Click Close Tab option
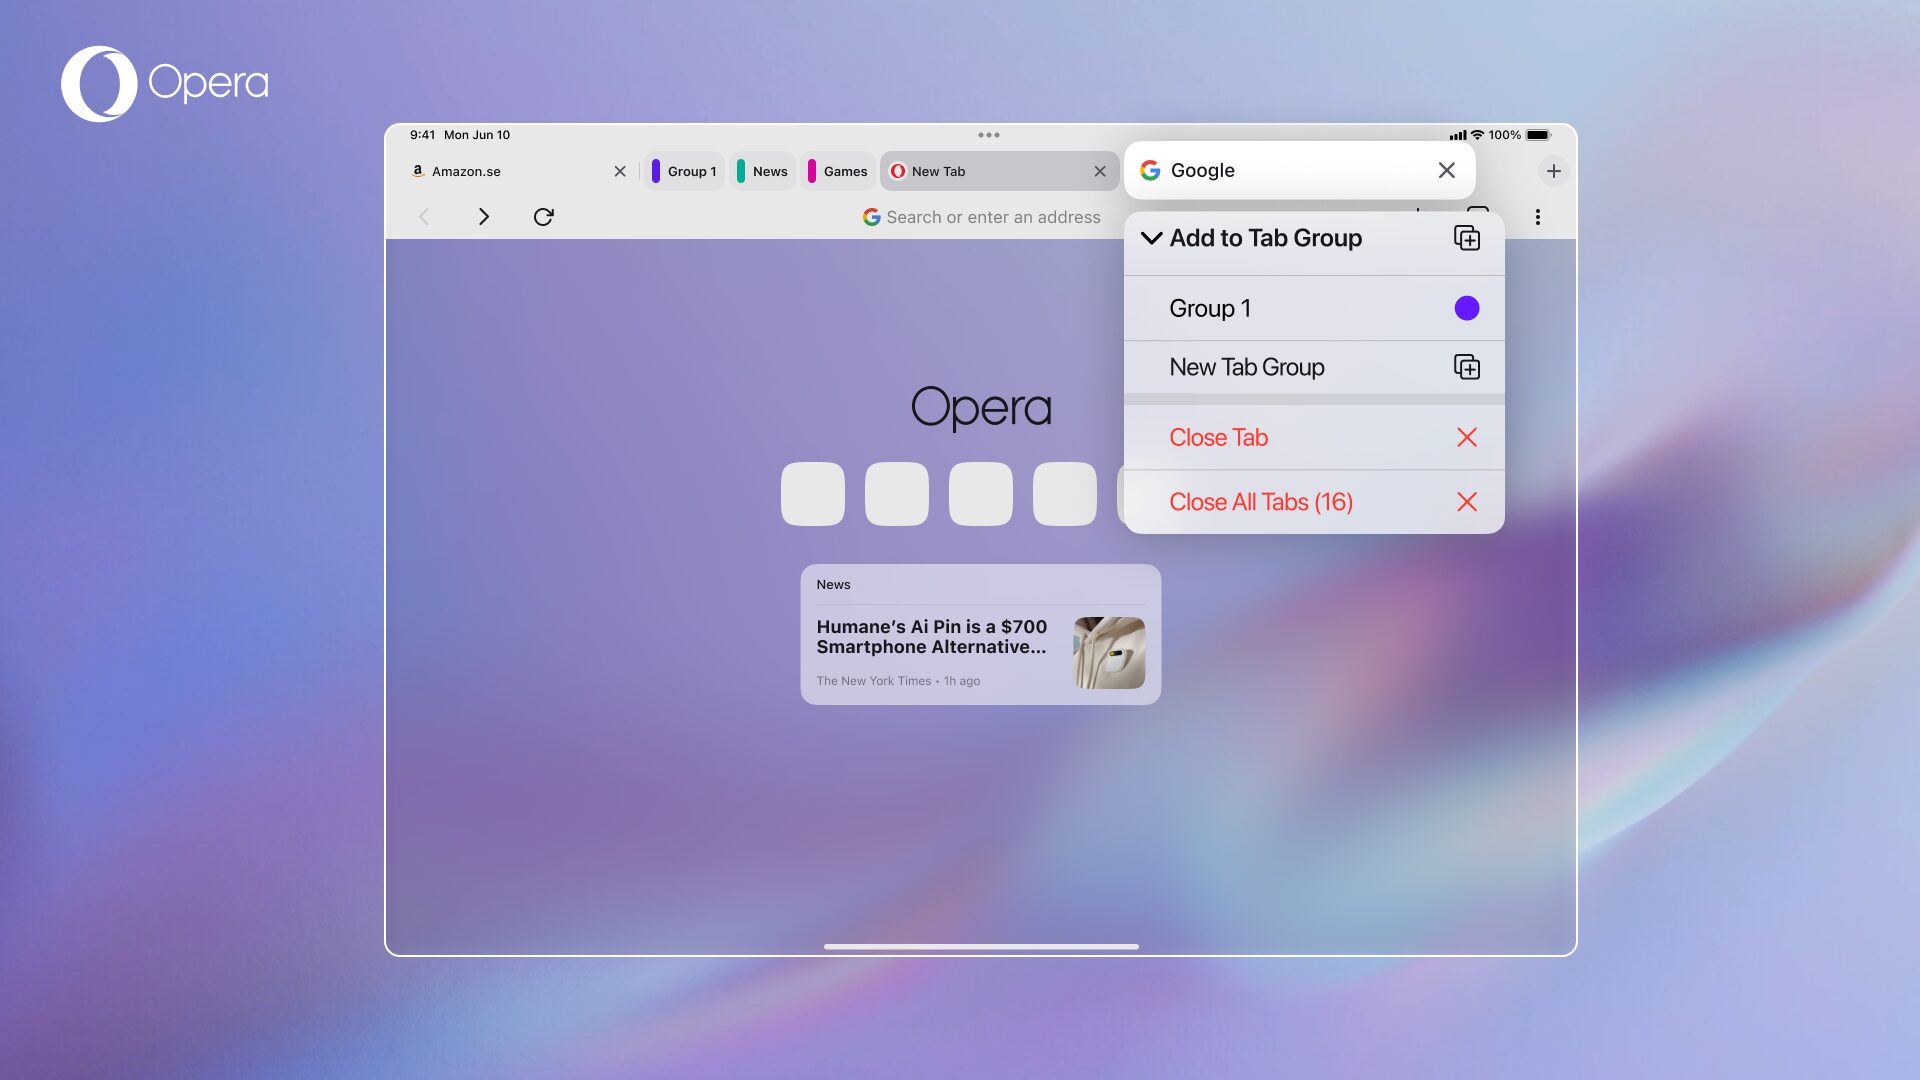The height and width of the screenshot is (1080, 1920). [x=1218, y=437]
